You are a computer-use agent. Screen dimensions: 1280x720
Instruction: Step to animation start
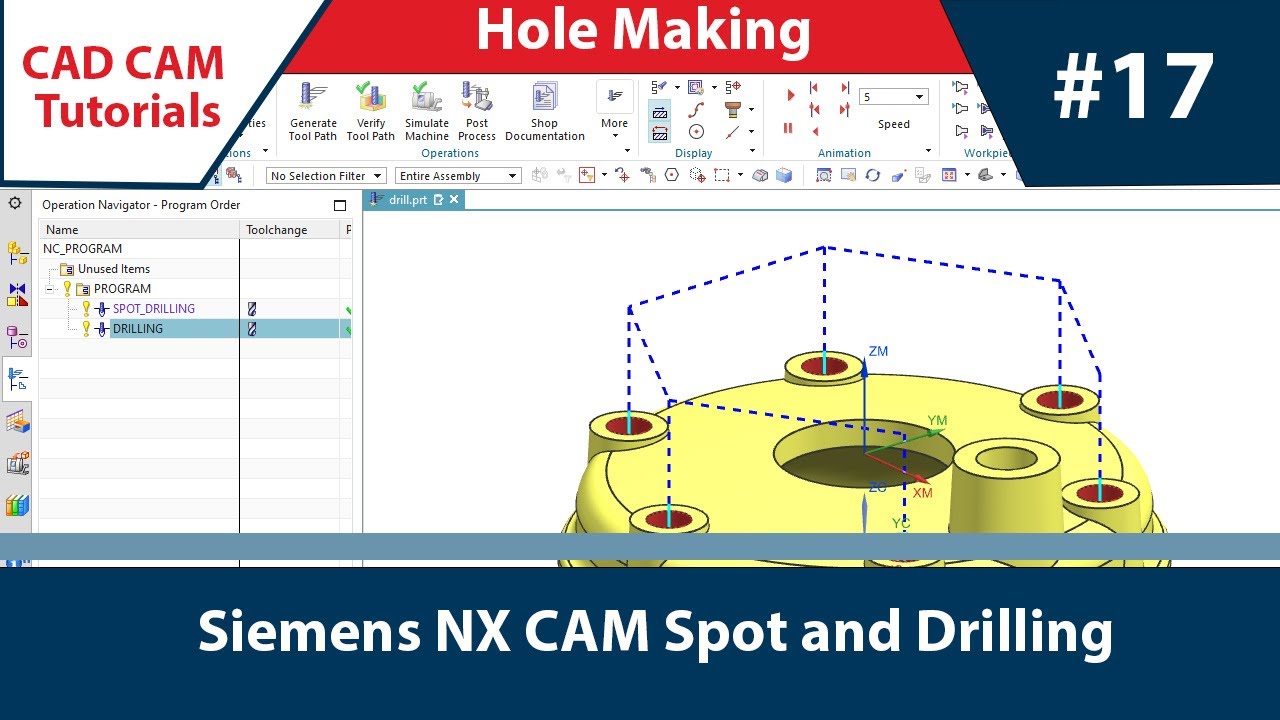pyautogui.click(x=815, y=89)
